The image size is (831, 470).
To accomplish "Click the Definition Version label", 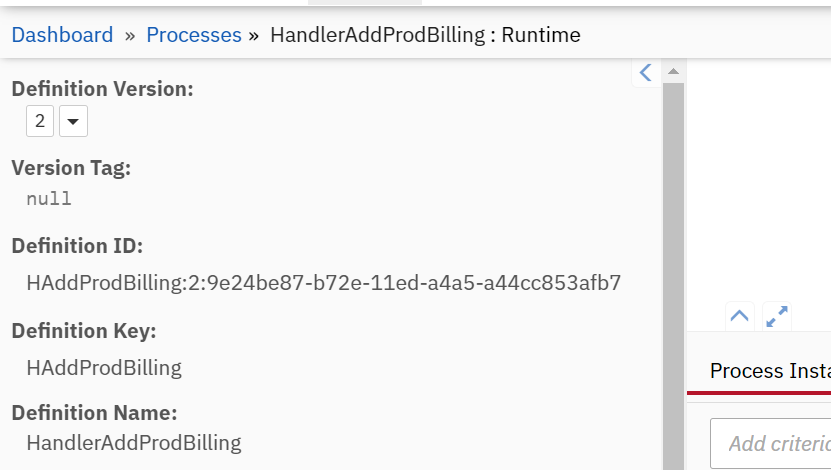I will coord(102,89).
